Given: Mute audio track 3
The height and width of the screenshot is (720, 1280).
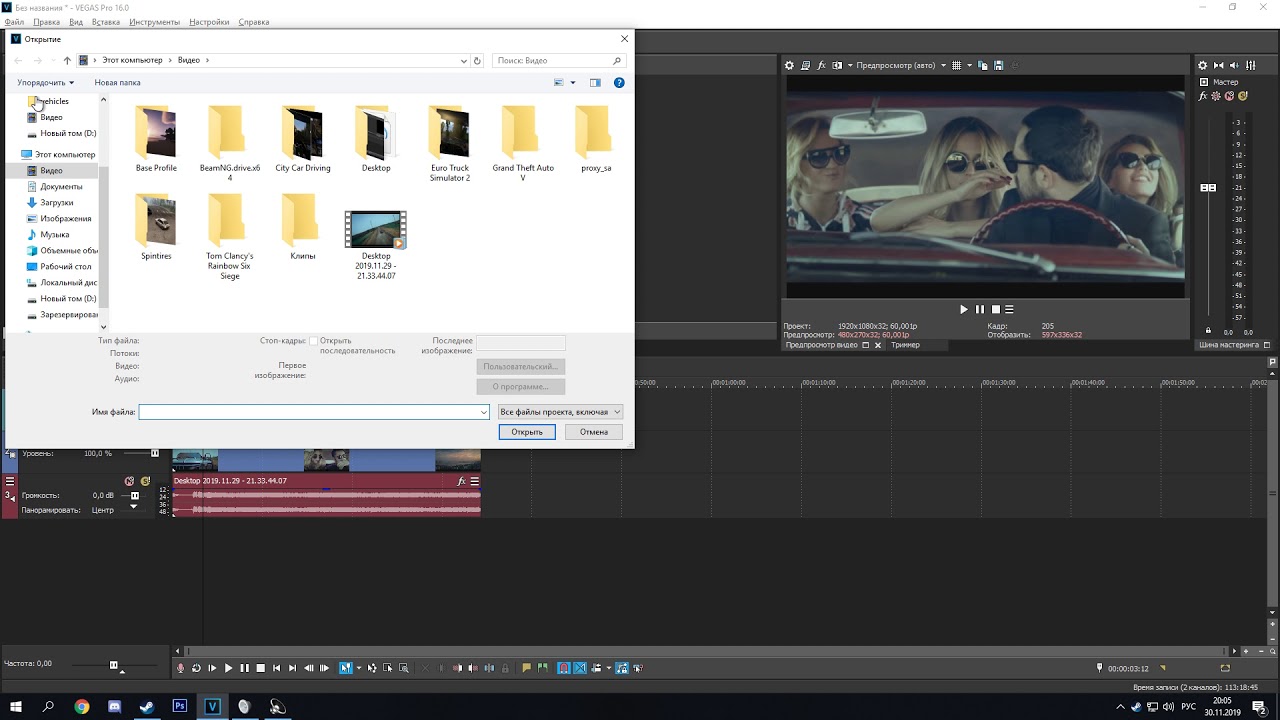Looking at the screenshot, I should [x=129, y=481].
